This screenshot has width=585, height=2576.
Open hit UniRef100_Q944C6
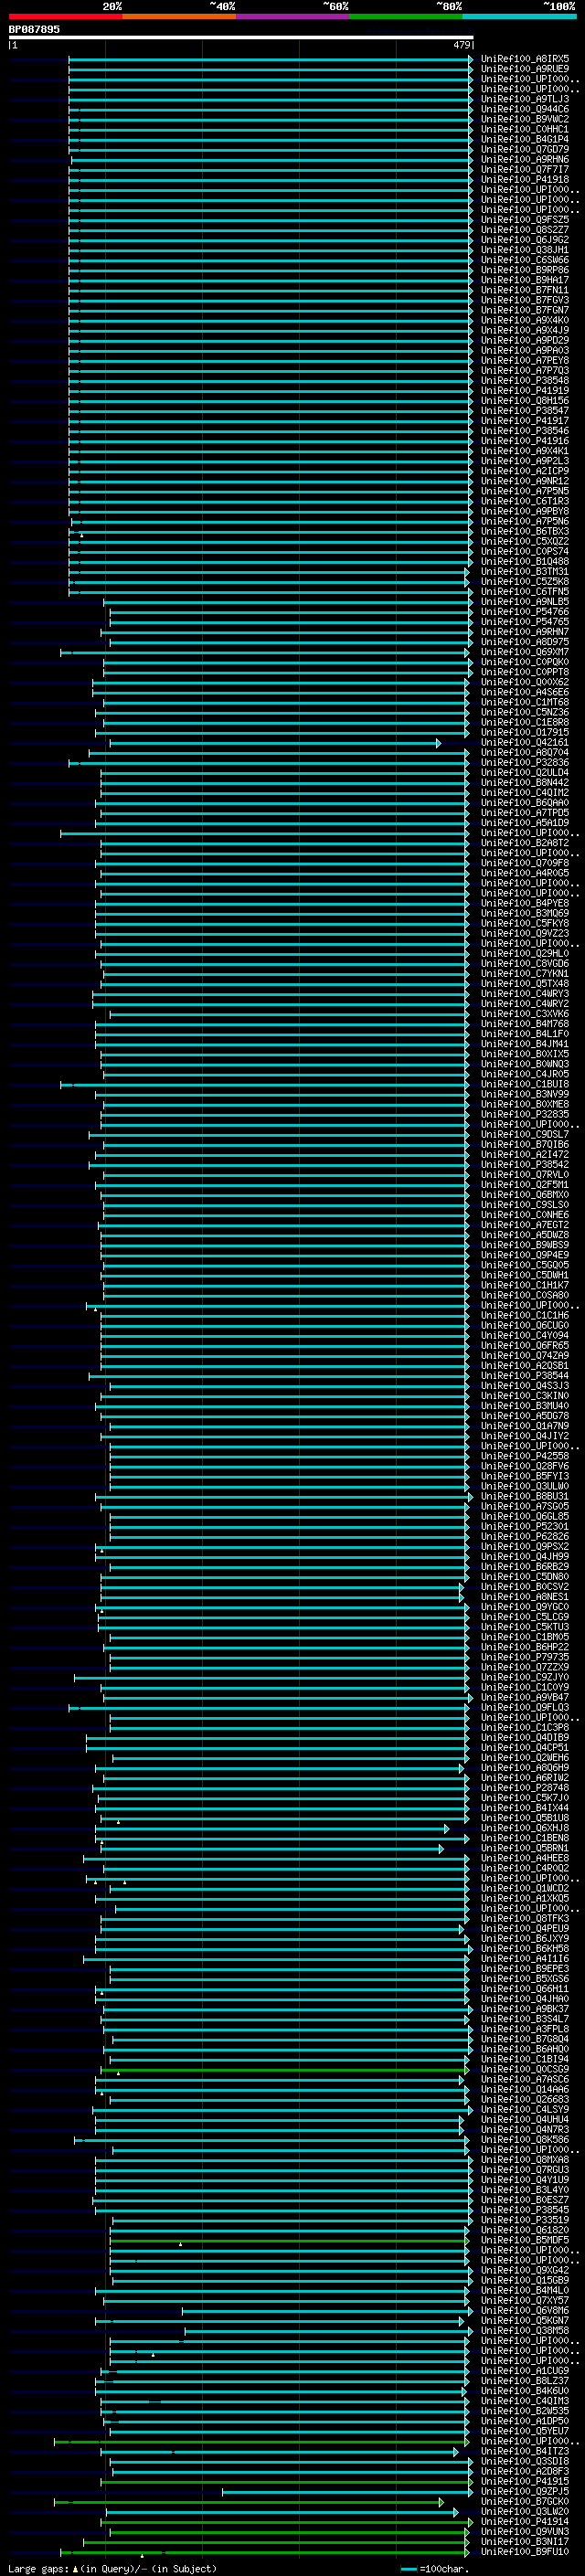[524, 109]
